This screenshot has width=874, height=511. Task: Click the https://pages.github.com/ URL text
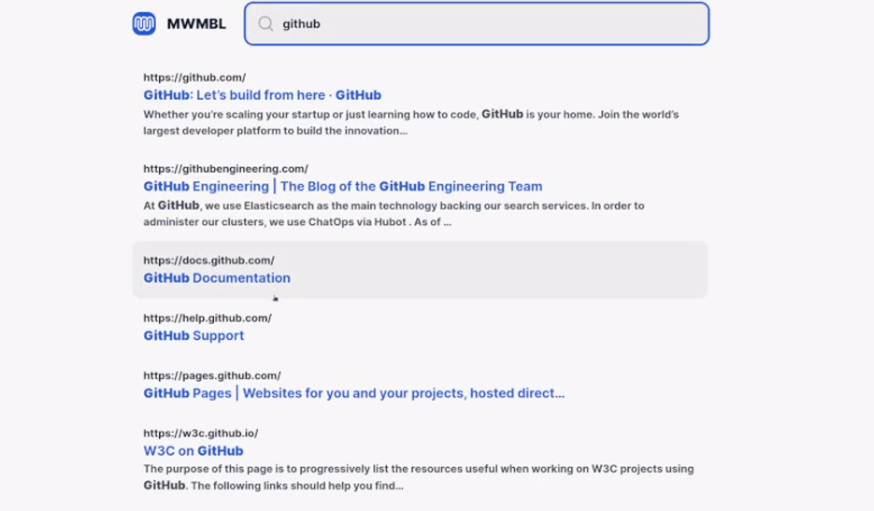point(212,376)
